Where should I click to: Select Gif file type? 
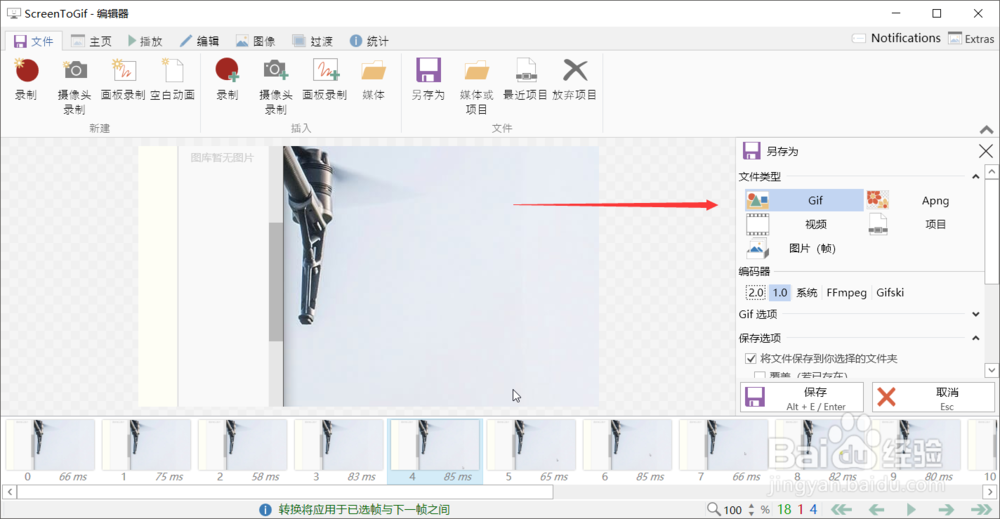tap(804, 200)
